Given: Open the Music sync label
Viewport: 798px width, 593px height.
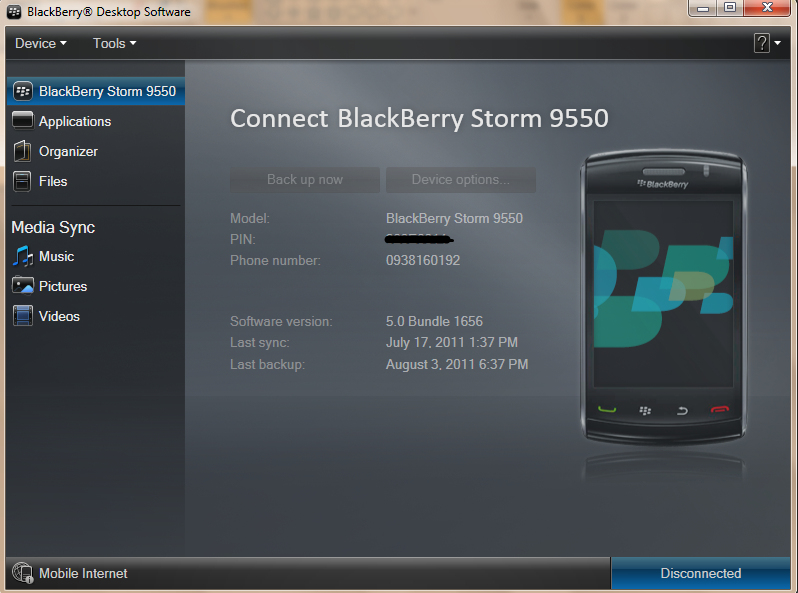Looking at the screenshot, I should pyautogui.click(x=56, y=256).
